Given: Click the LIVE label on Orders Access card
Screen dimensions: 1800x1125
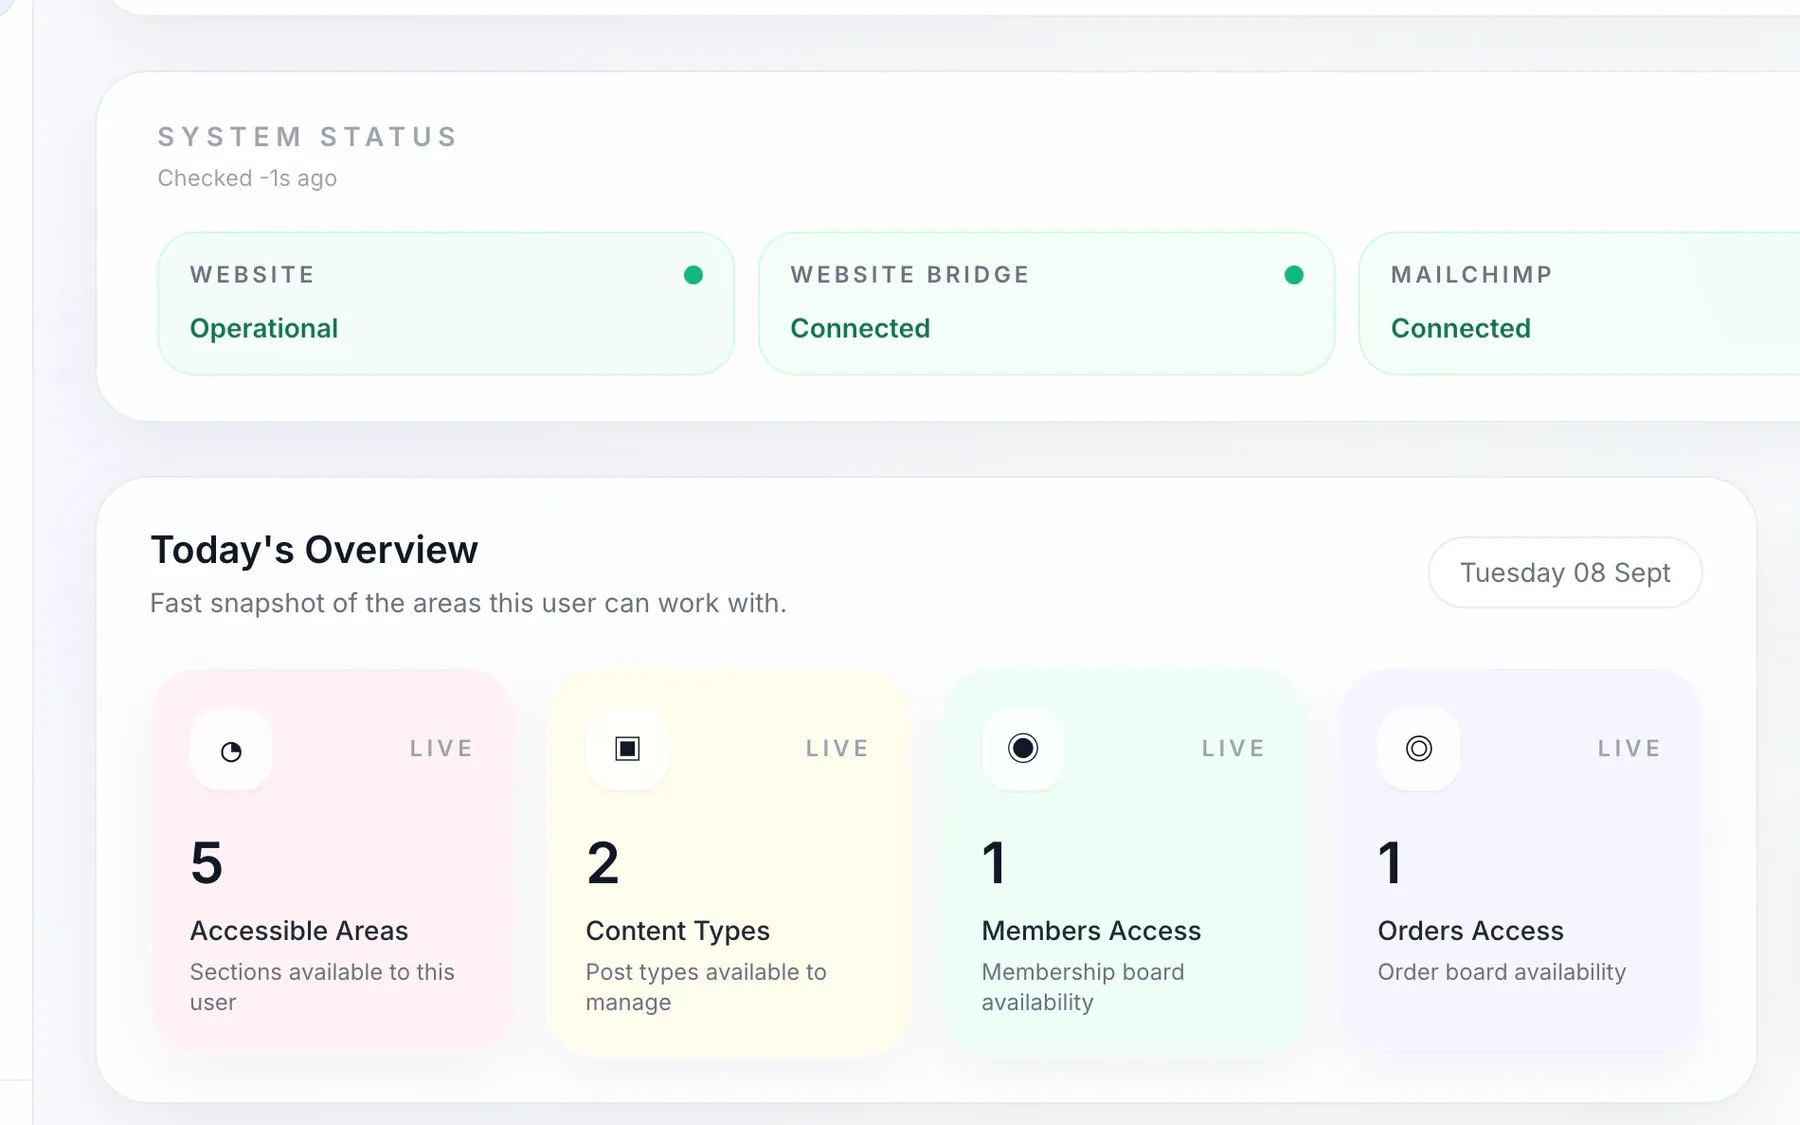Looking at the screenshot, I should tap(1629, 748).
